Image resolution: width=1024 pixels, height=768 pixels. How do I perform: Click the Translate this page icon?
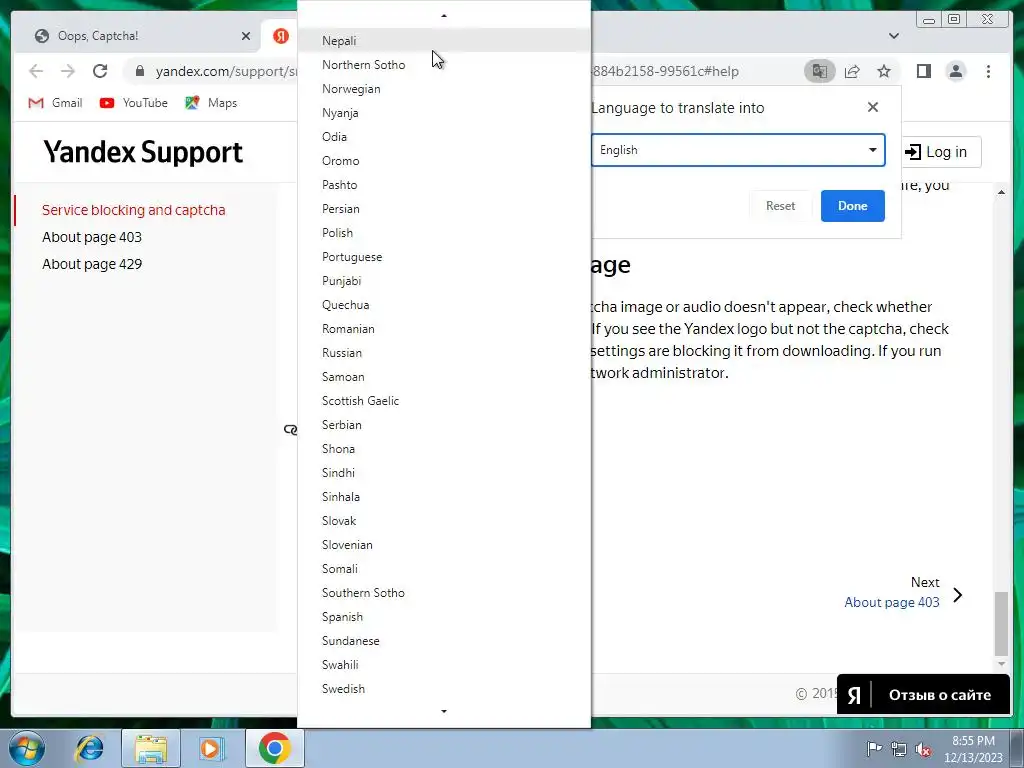coord(820,71)
